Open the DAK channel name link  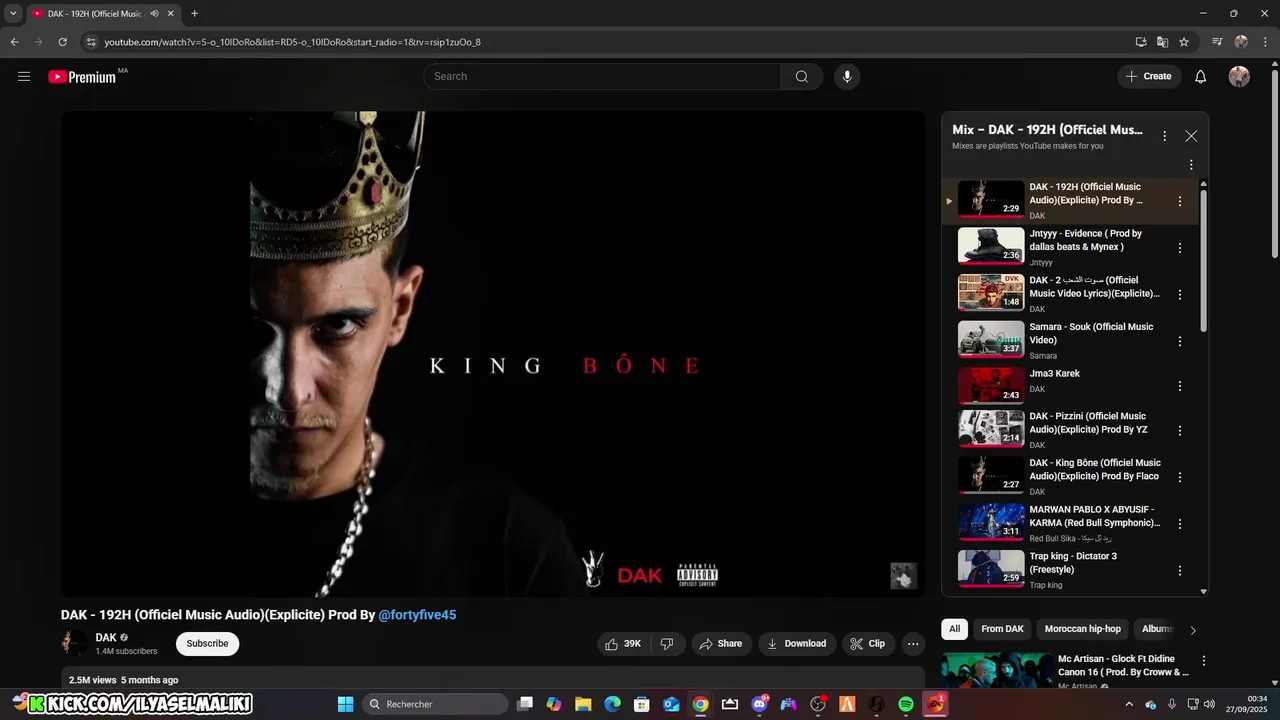click(106, 637)
